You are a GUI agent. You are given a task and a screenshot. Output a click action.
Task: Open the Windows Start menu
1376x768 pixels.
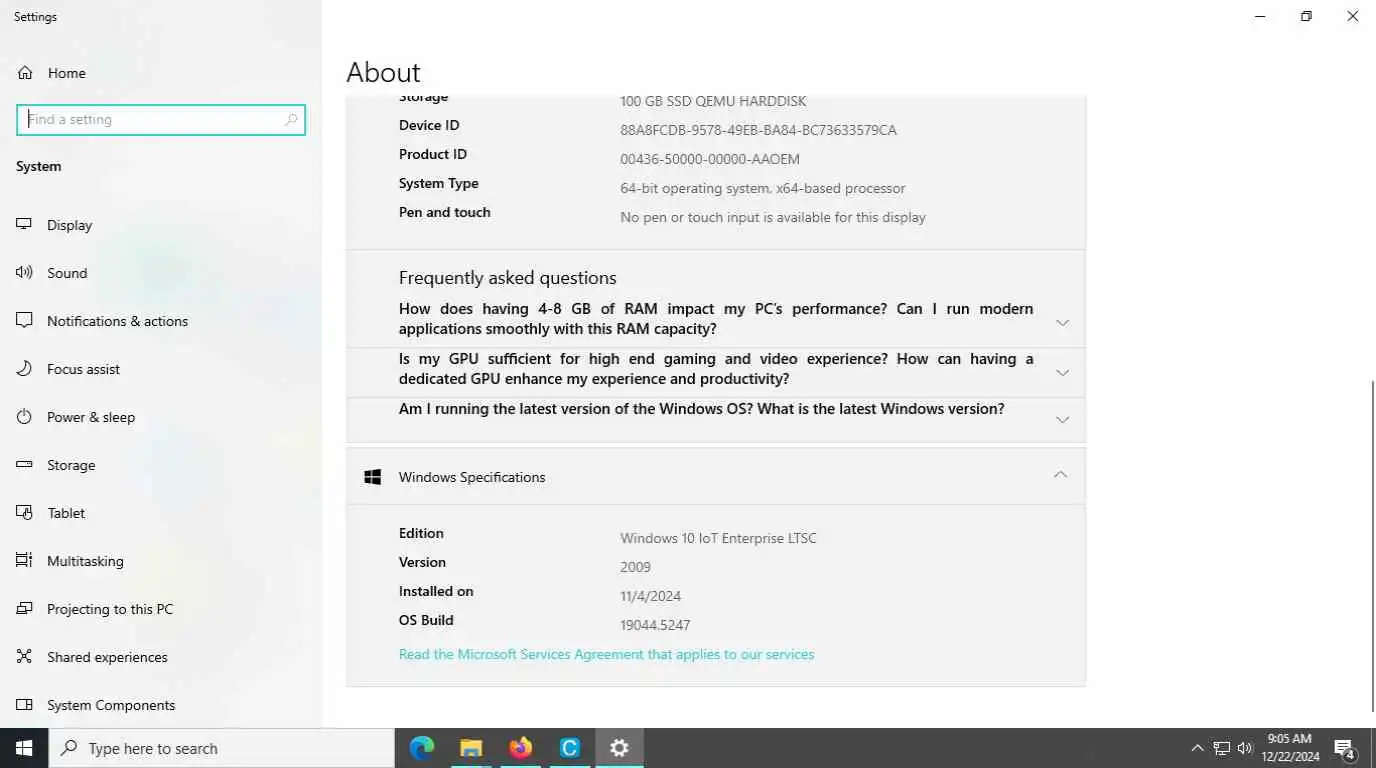tap(24, 748)
